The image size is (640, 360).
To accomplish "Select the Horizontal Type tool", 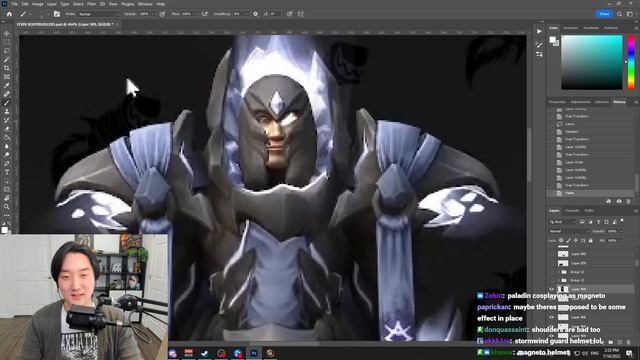I will tap(7, 172).
